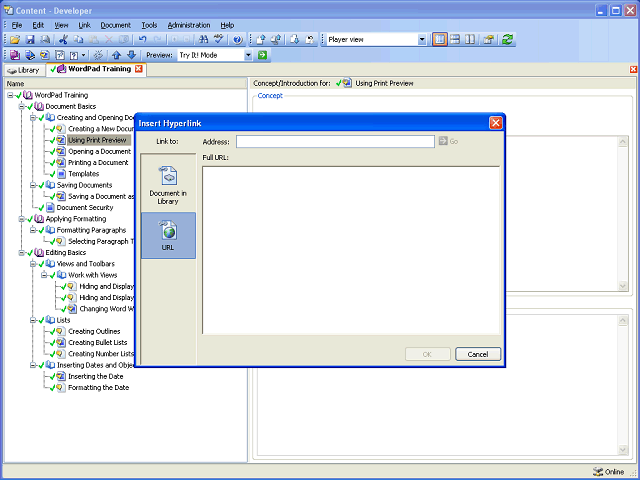Click the Properties toolbar icon
This screenshot has height=480, width=640.
coord(489,40)
